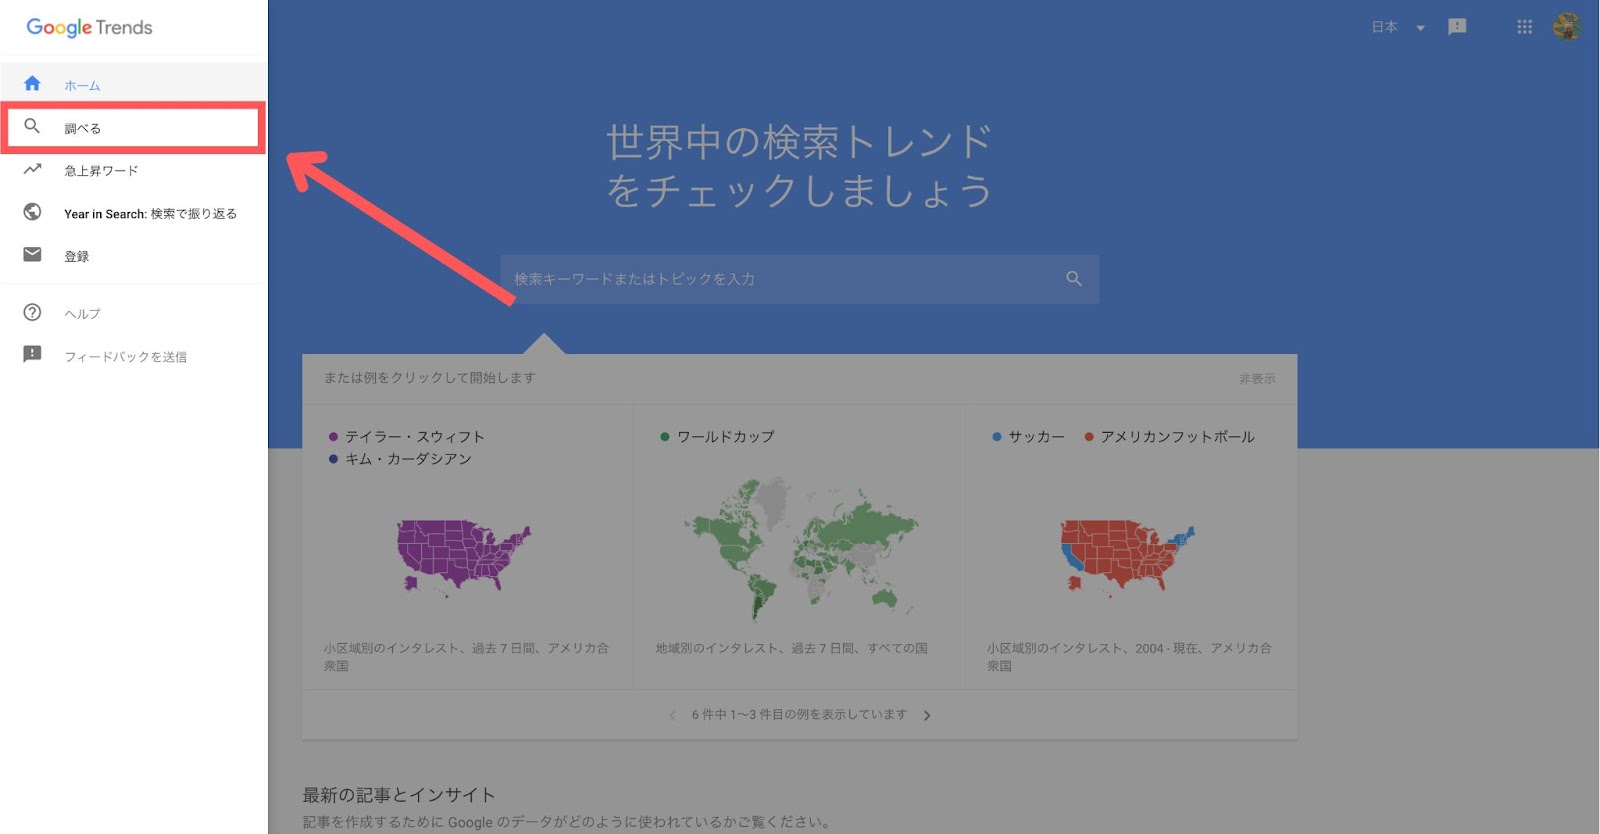Click the envelope icon beside 登録

click(x=32, y=255)
